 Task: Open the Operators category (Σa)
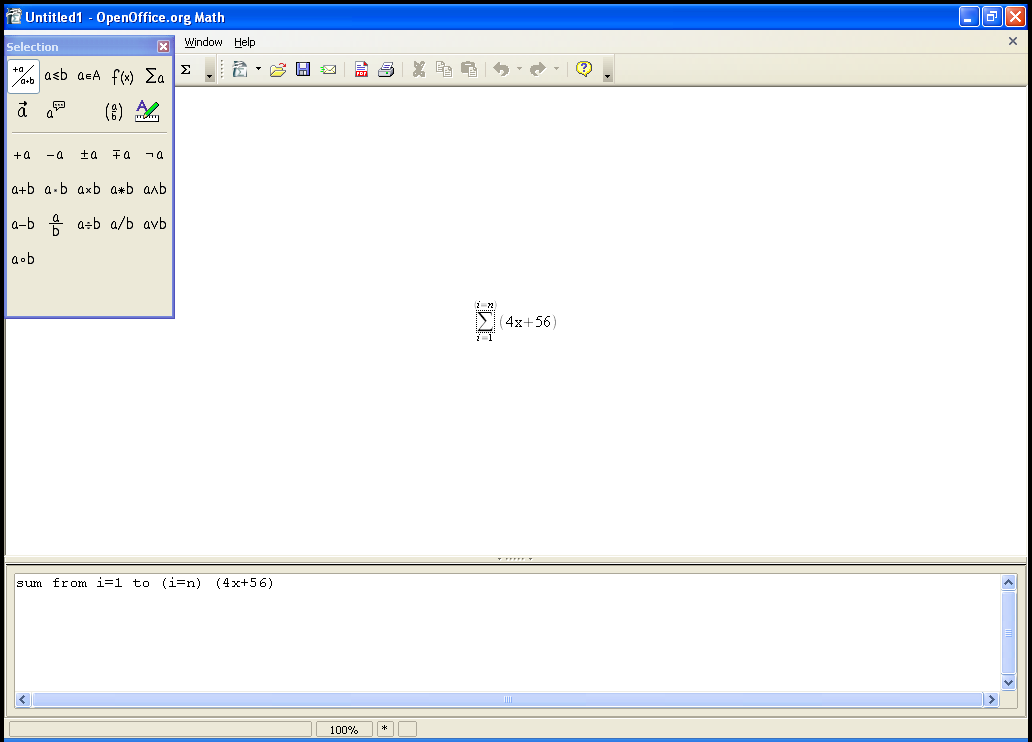(x=155, y=76)
